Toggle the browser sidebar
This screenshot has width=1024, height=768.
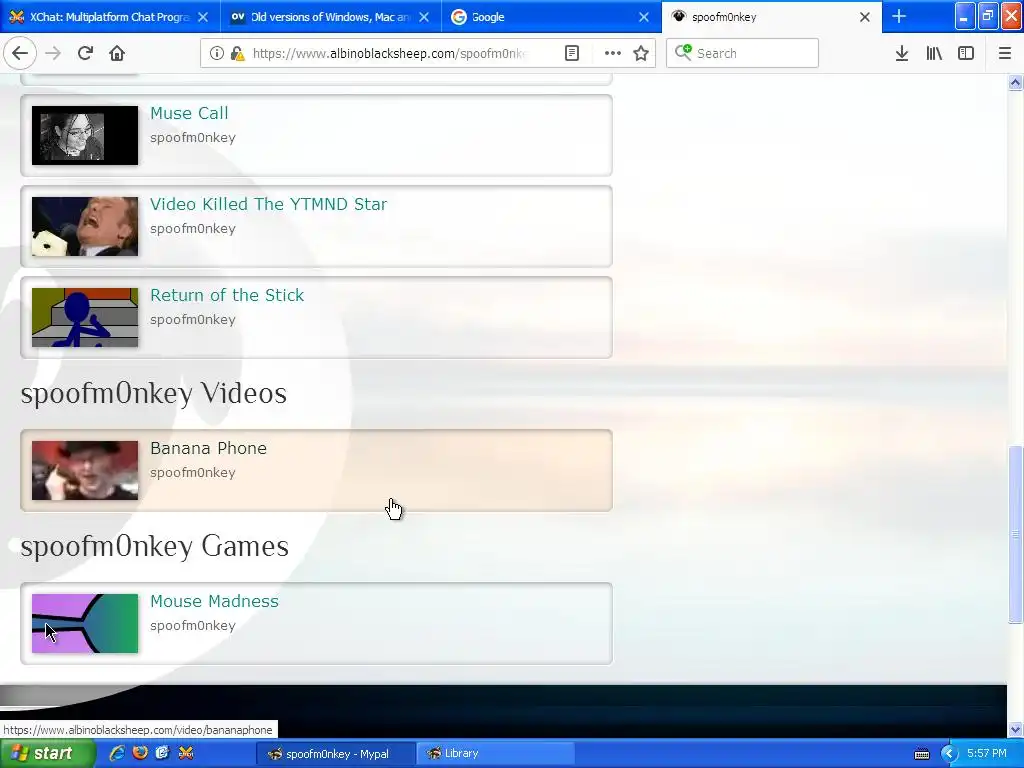pyautogui.click(x=966, y=53)
